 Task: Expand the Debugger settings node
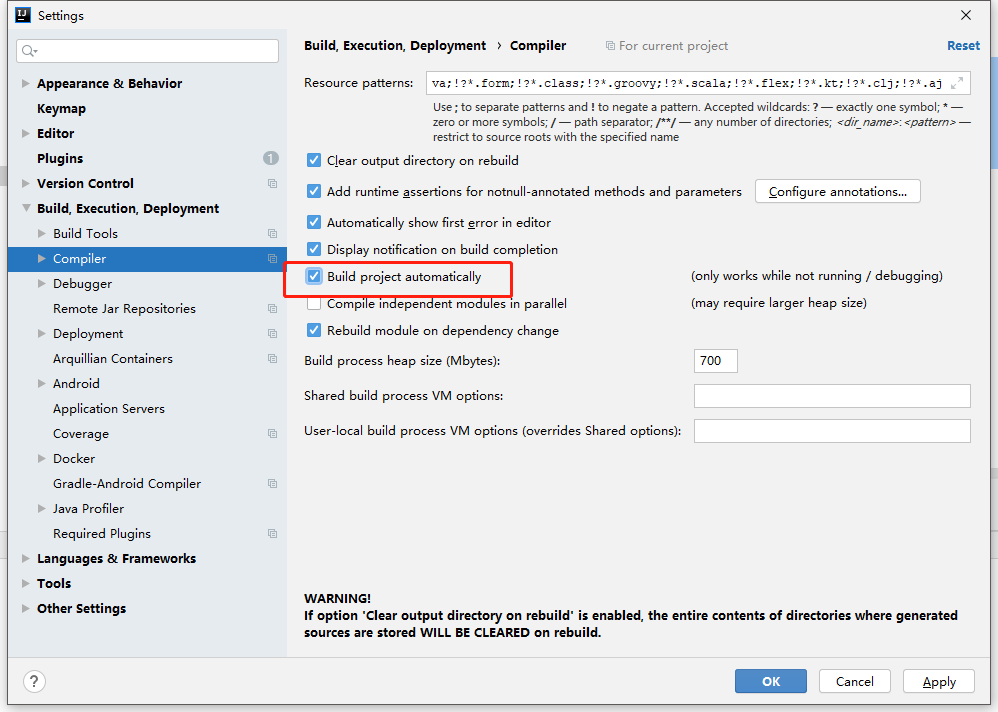coord(41,284)
